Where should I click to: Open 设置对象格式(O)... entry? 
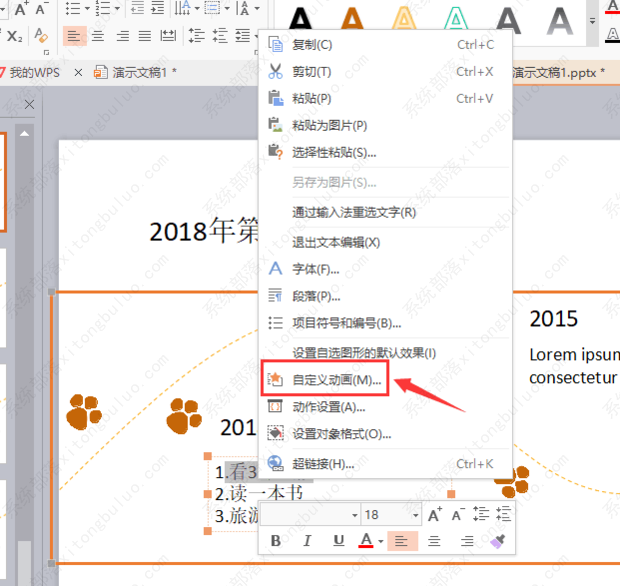[386, 434]
